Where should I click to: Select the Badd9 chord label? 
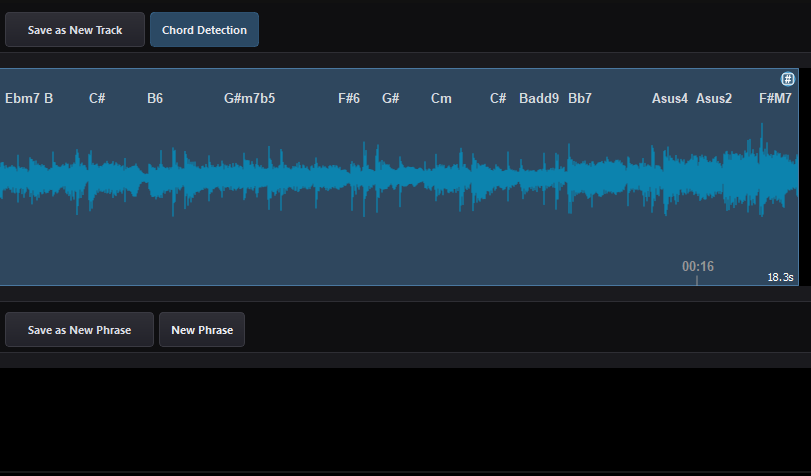pos(539,98)
